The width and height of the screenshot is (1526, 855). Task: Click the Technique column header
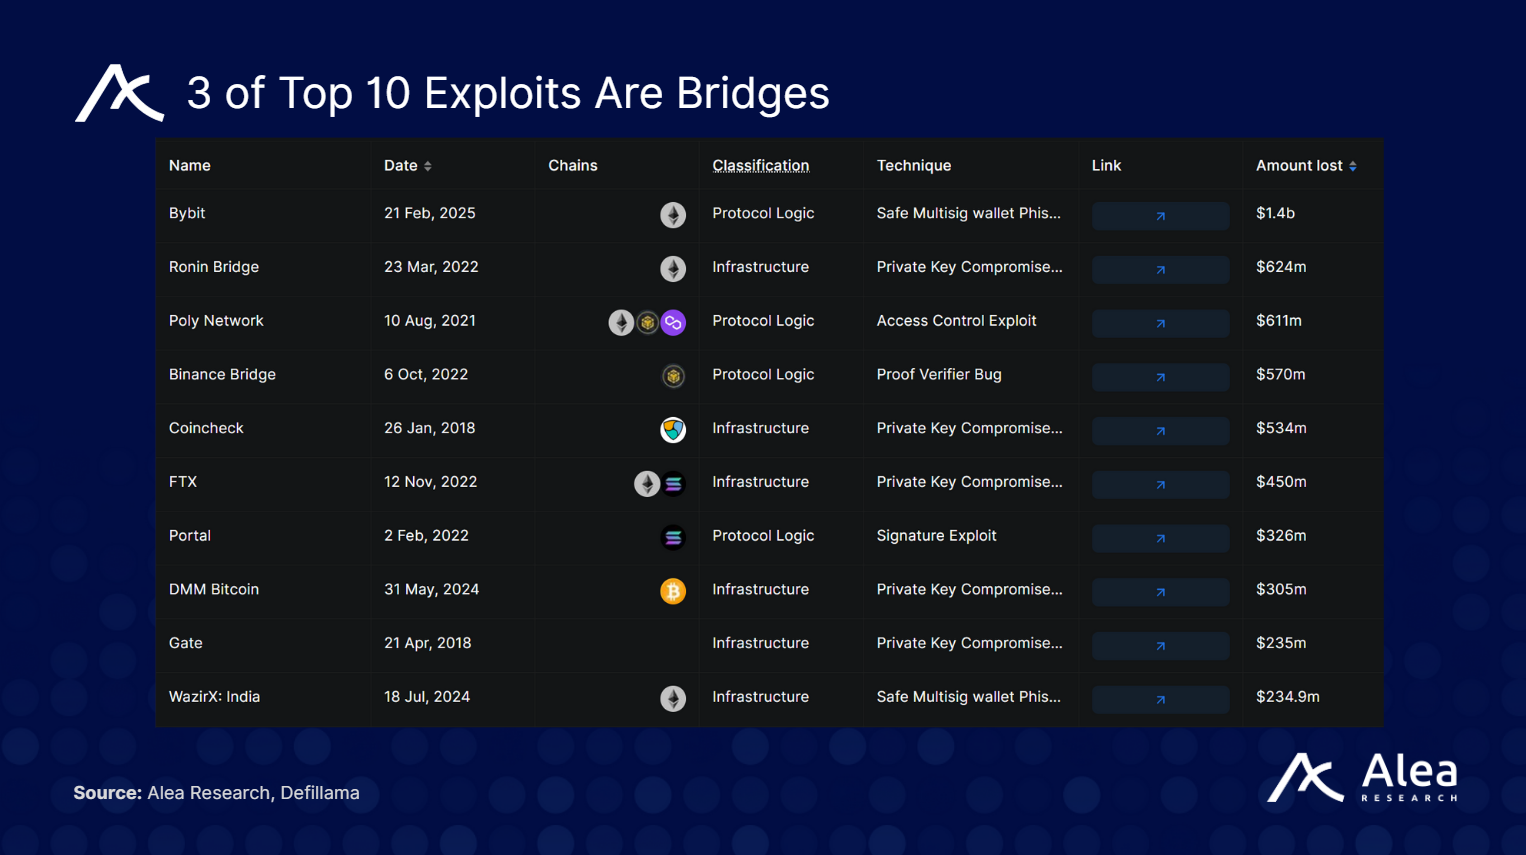coord(914,166)
